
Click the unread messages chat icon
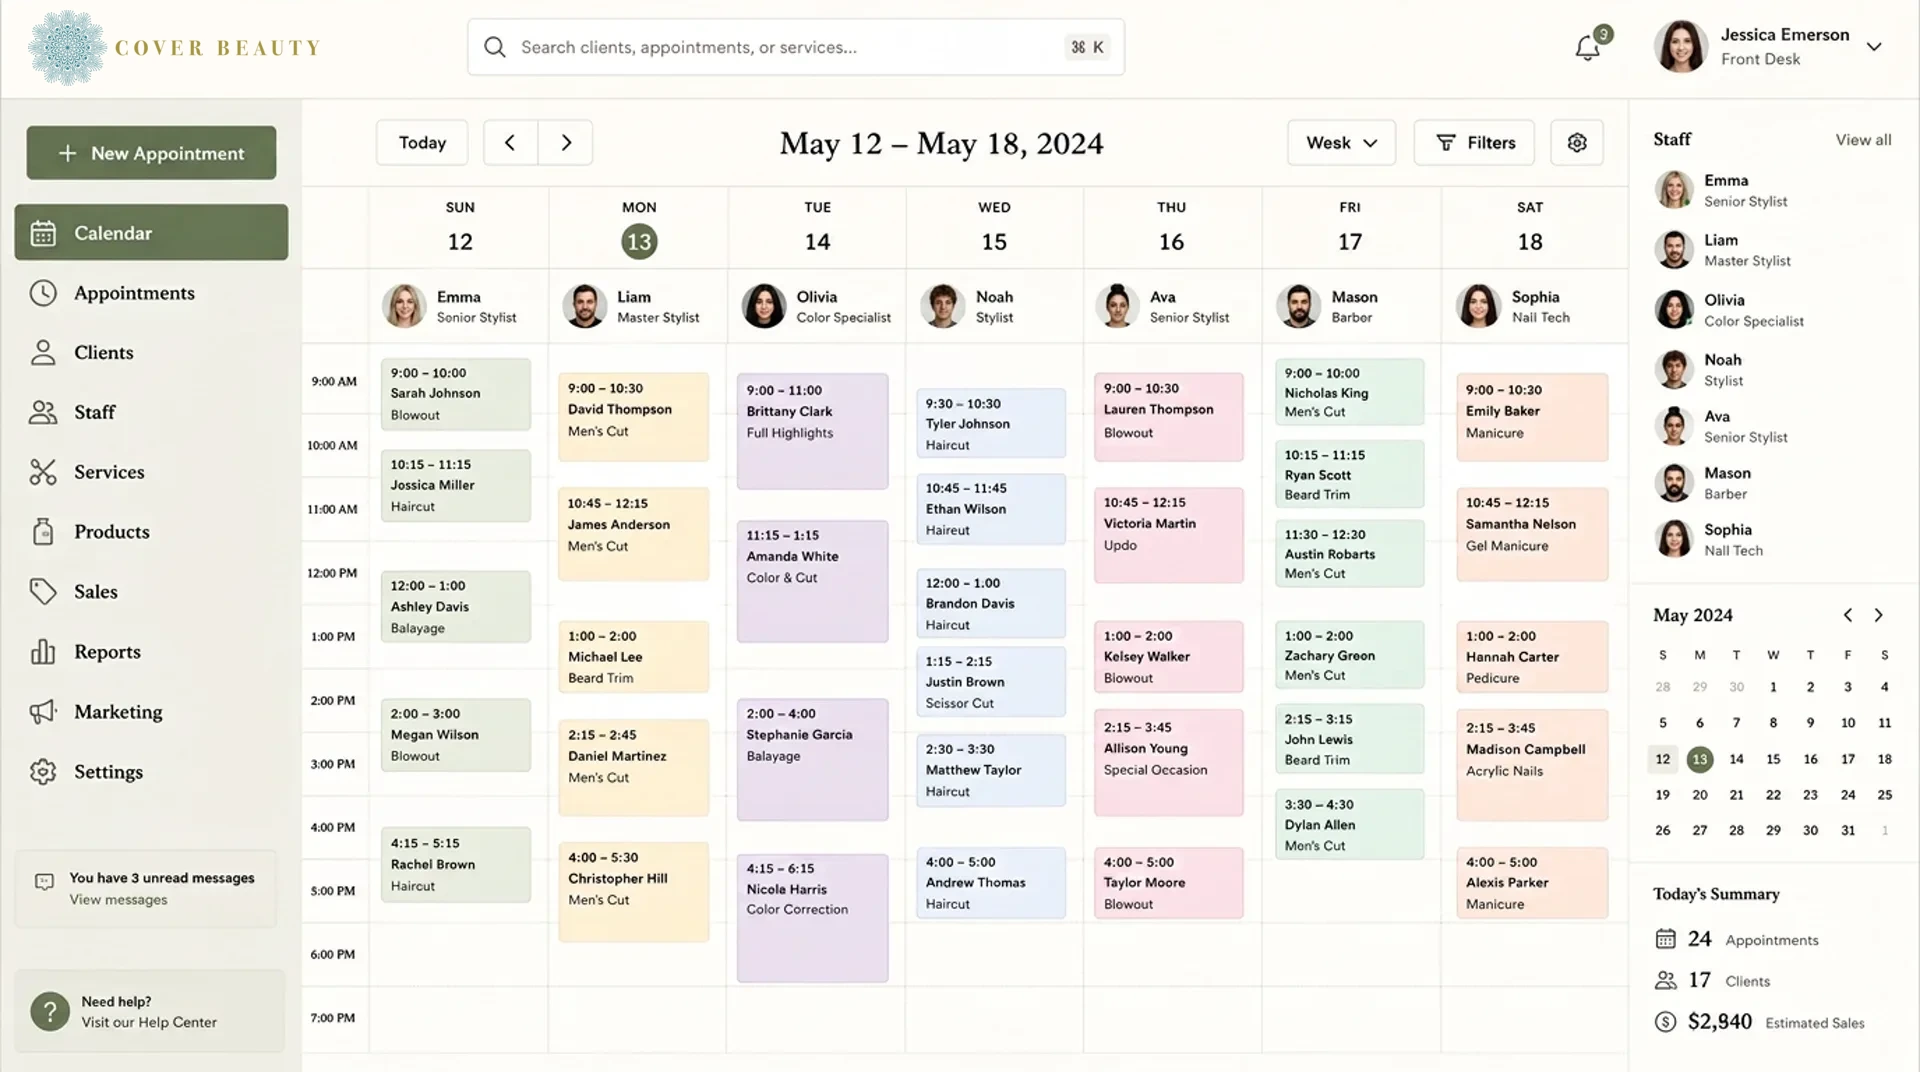[44, 881]
